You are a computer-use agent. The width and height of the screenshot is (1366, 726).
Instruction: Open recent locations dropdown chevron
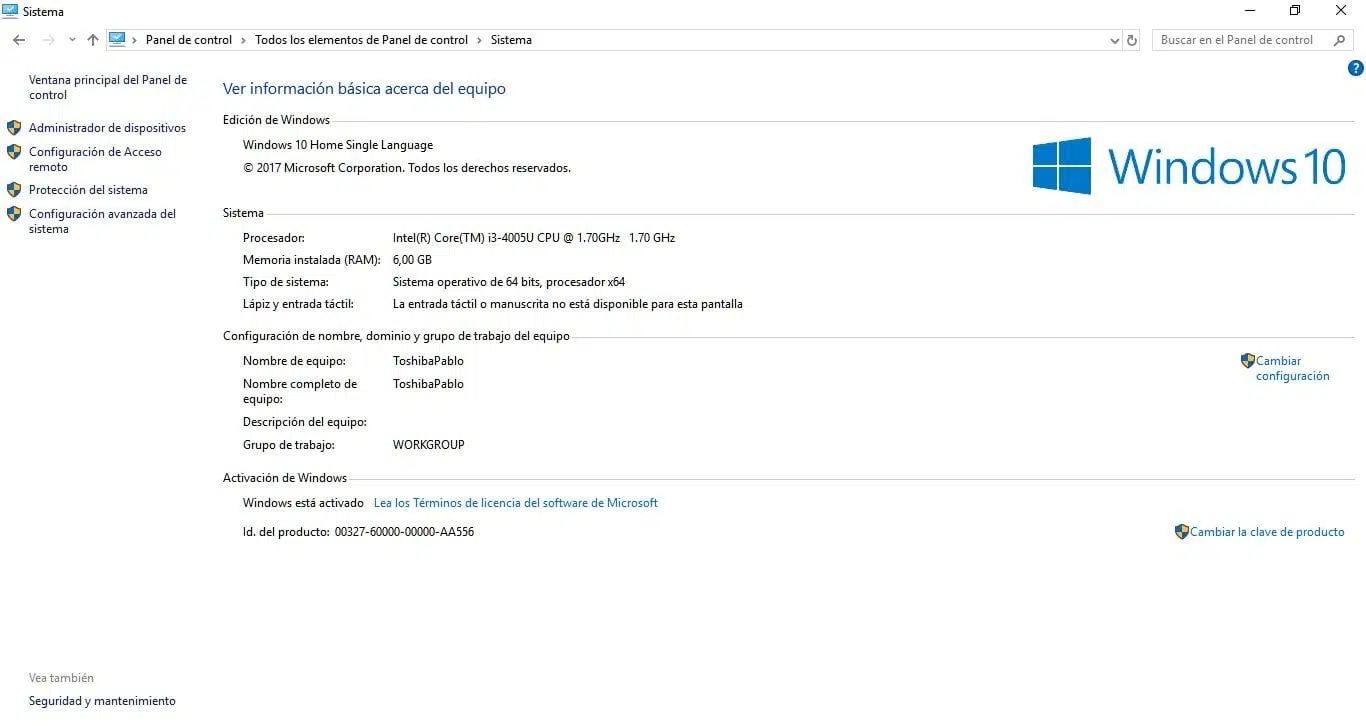pos(72,40)
